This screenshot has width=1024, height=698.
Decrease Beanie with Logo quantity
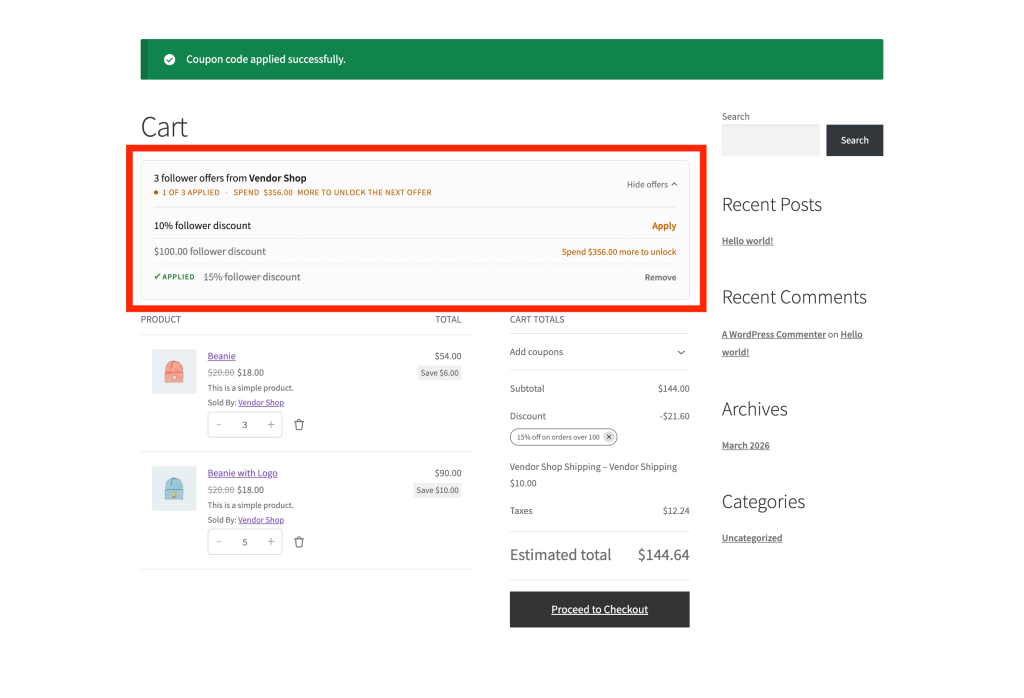219,542
